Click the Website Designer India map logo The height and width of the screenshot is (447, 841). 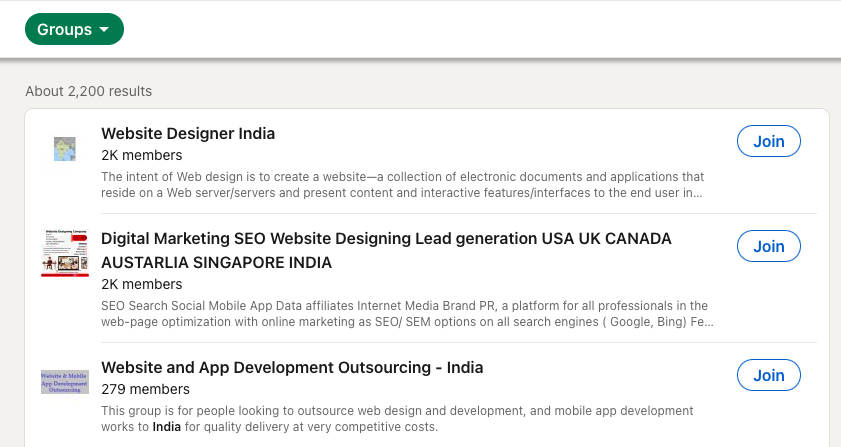65,149
